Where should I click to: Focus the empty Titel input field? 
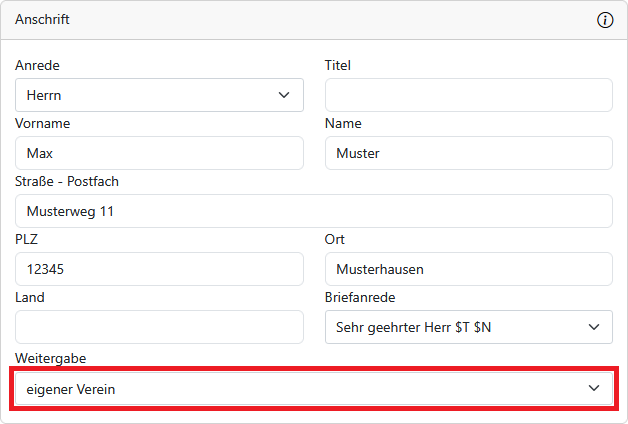click(x=468, y=95)
